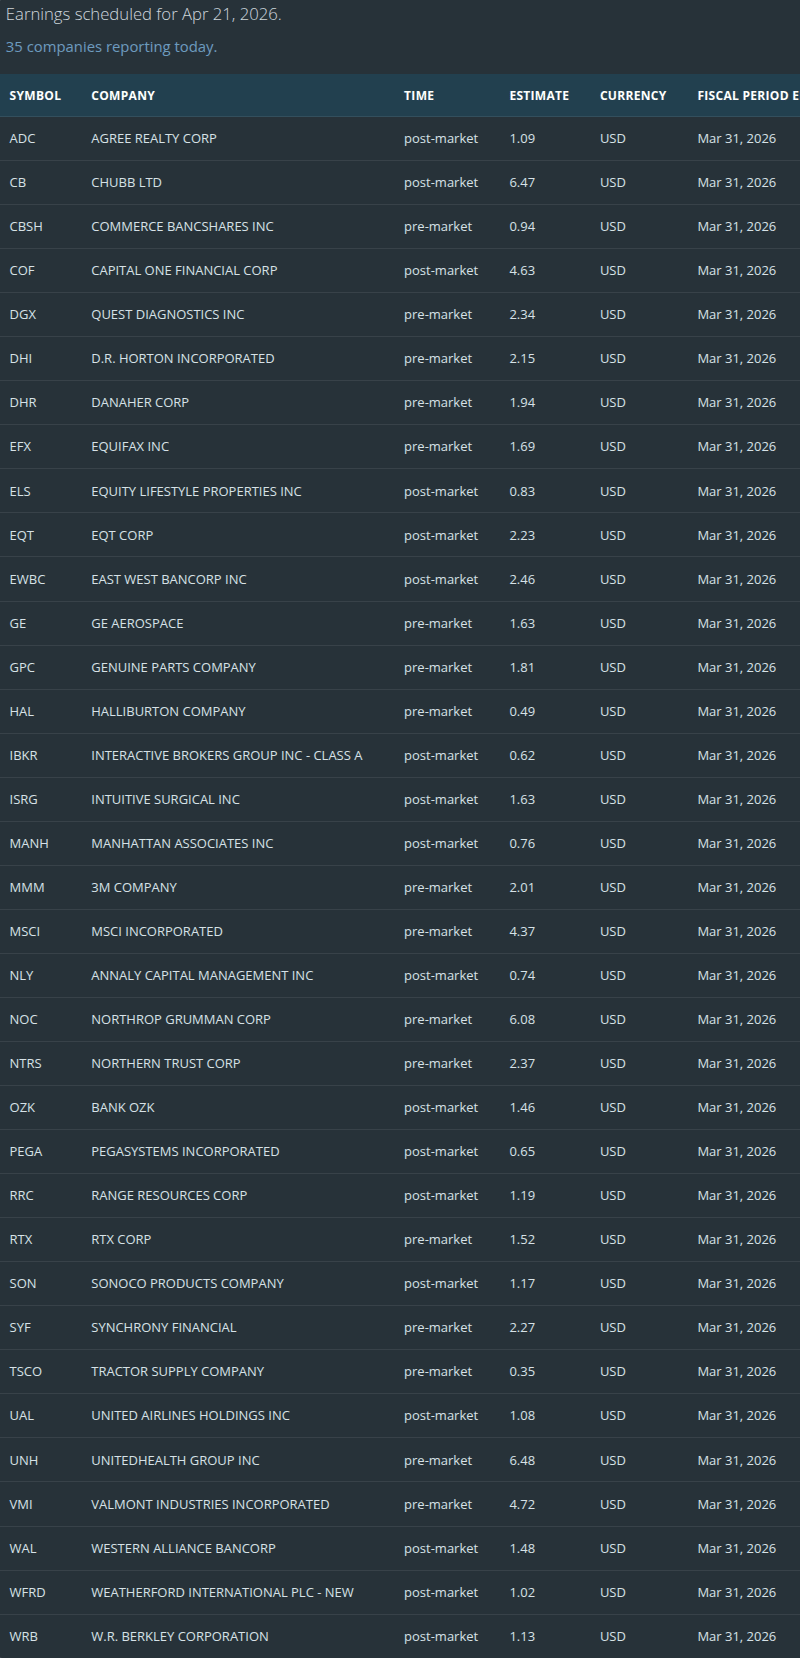Screen dimensions: 800x1658
Task: Click the COMPANY column header
Action: pyautogui.click(x=123, y=96)
